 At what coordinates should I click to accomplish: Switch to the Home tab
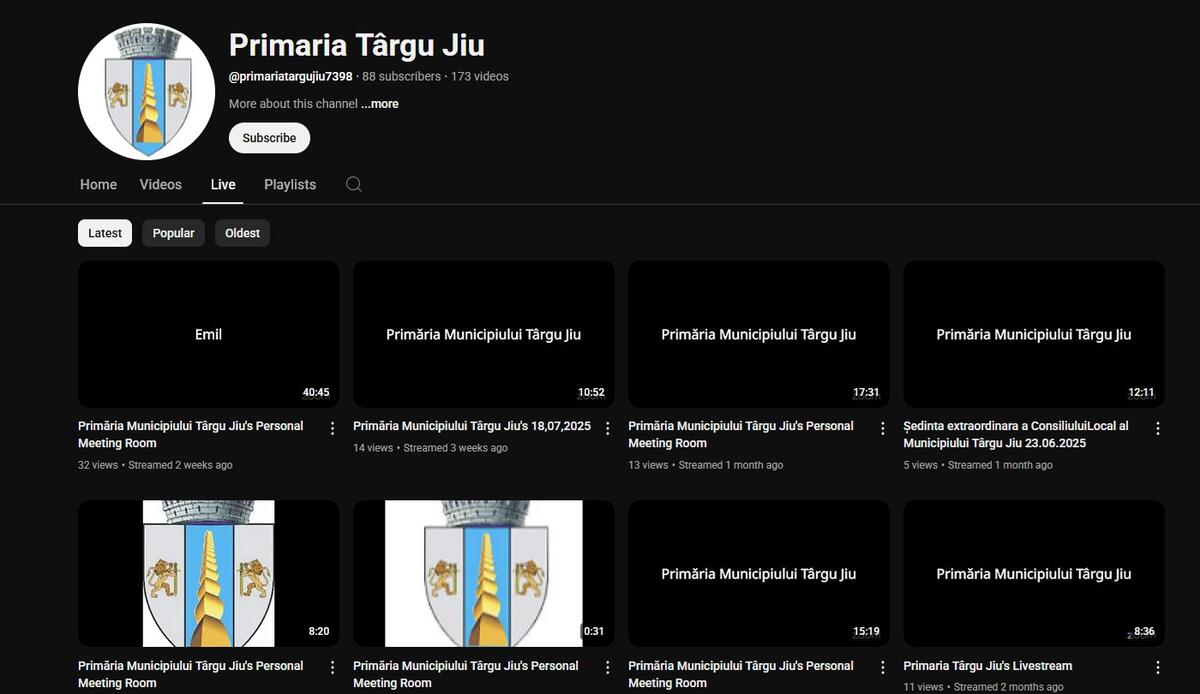click(x=98, y=184)
